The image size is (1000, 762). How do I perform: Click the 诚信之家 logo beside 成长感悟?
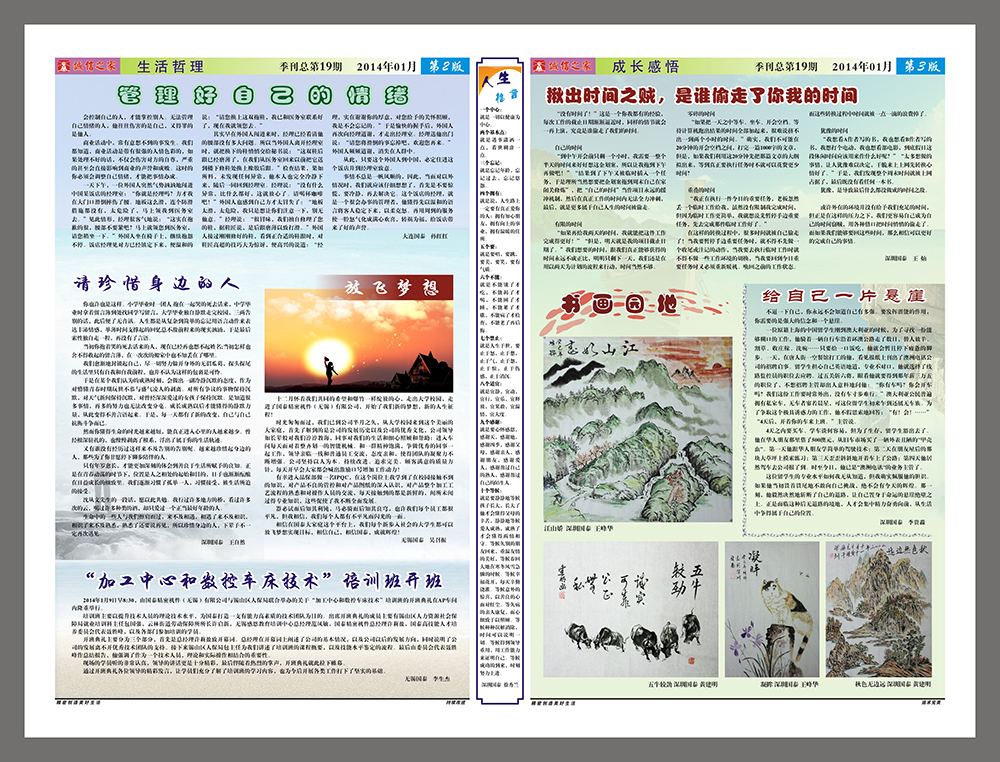[x=562, y=66]
